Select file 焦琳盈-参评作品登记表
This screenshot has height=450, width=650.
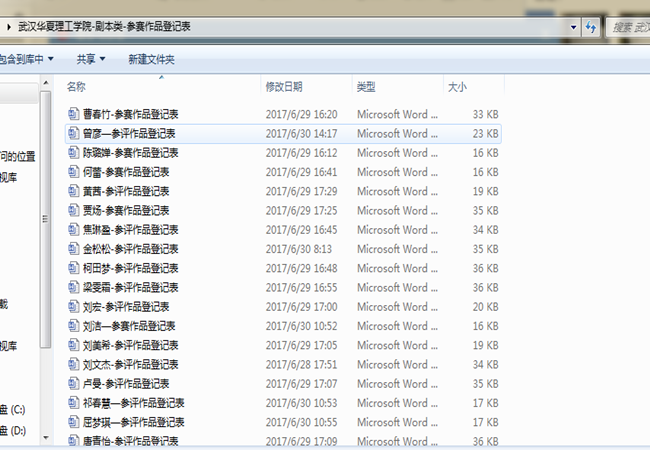pos(130,230)
